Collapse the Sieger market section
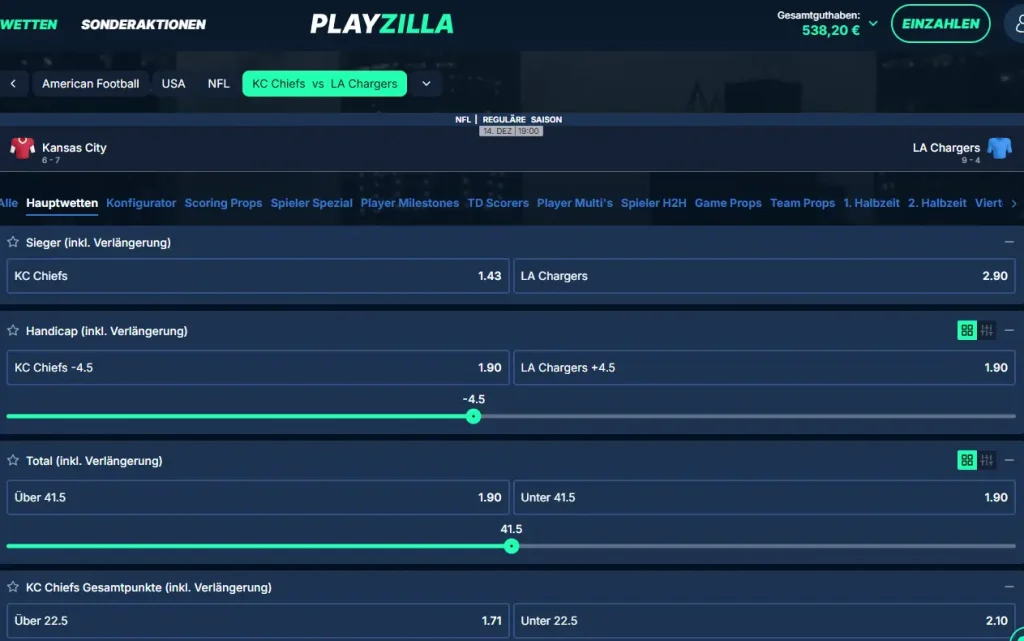This screenshot has width=1024, height=641. point(1011,242)
